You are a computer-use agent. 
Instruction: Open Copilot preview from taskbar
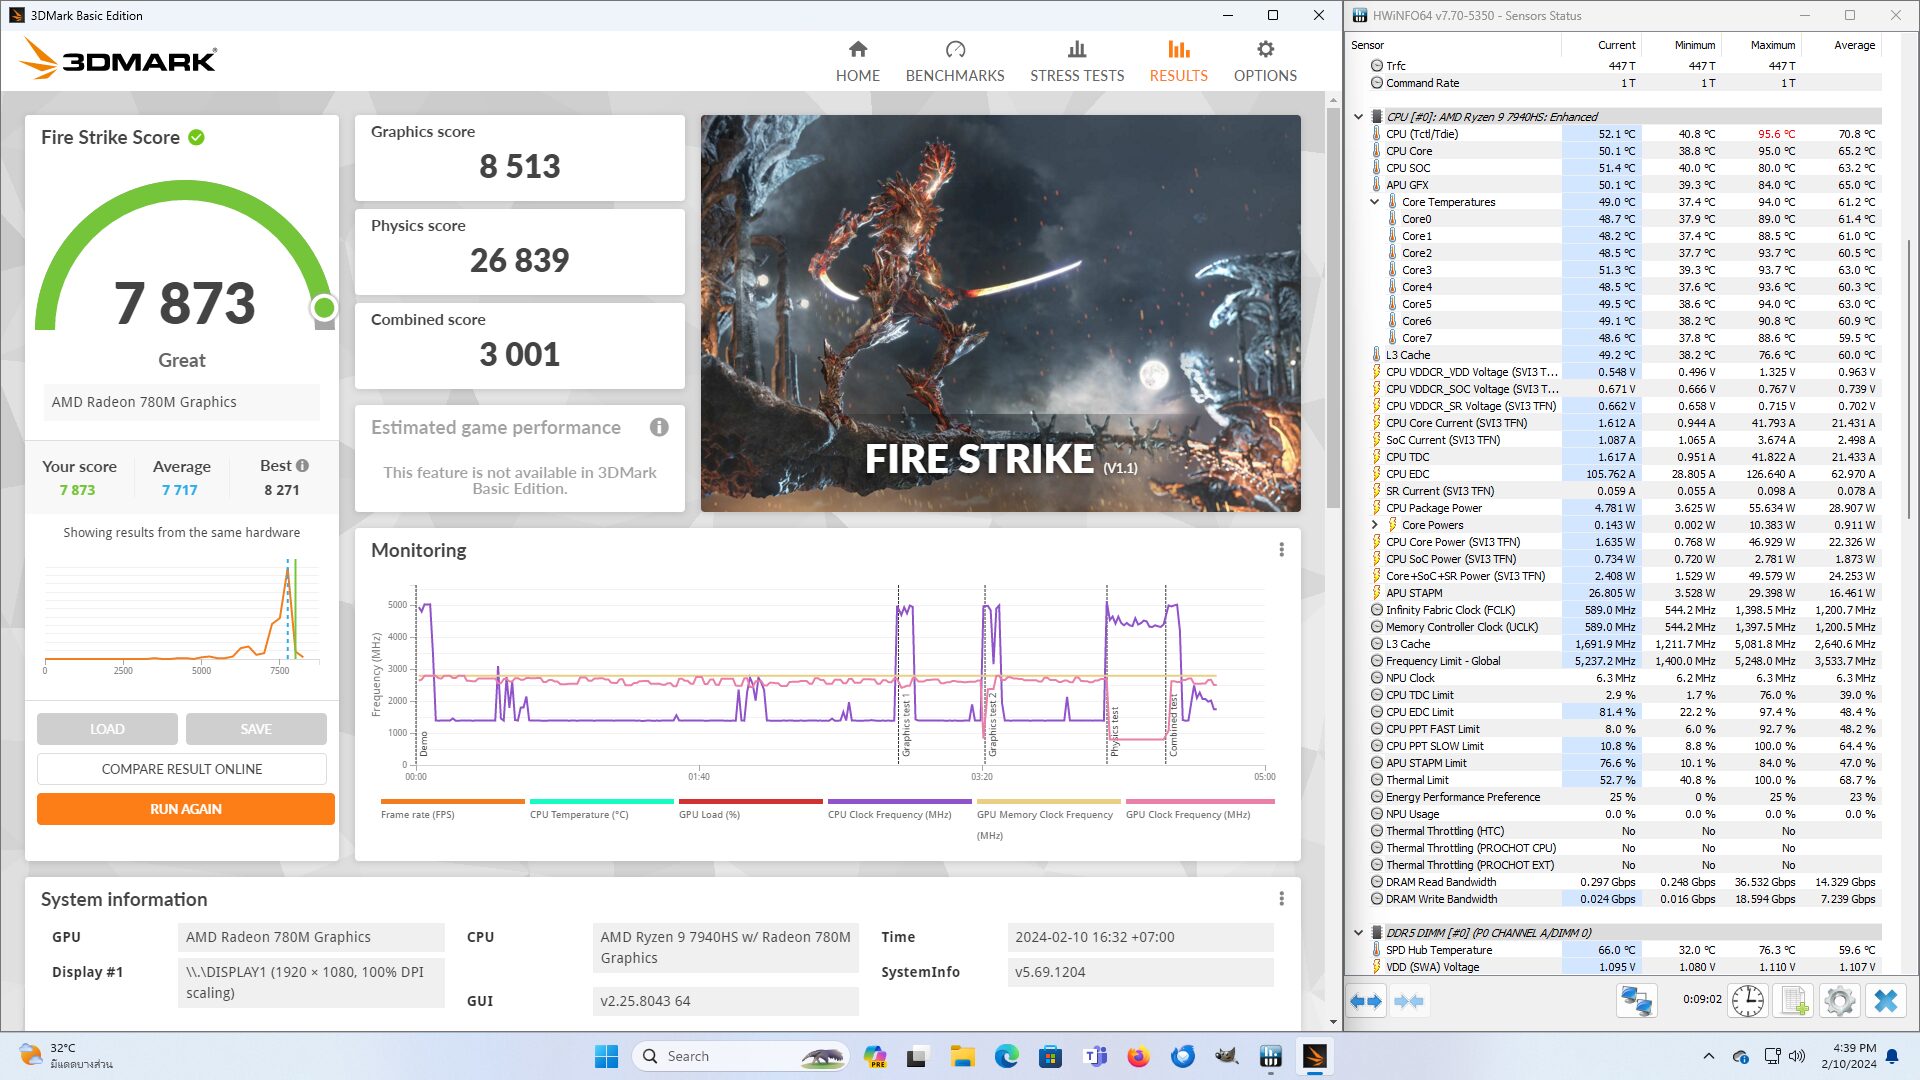click(875, 1056)
